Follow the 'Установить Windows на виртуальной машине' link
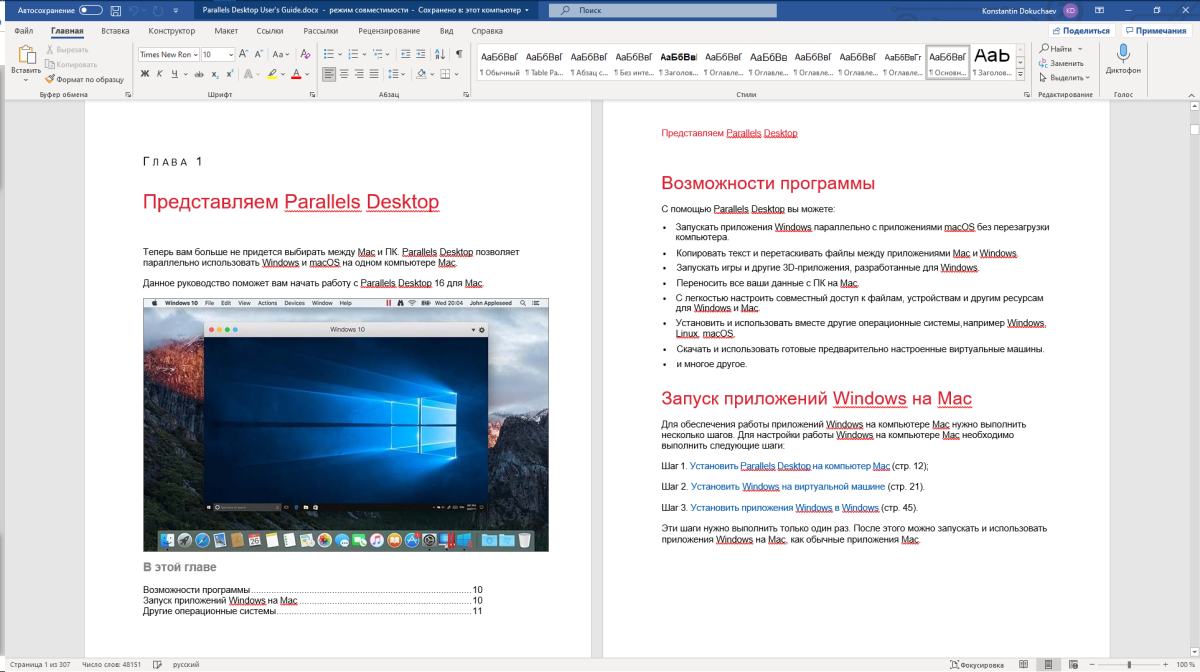The width and height of the screenshot is (1200, 672). pos(787,487)
